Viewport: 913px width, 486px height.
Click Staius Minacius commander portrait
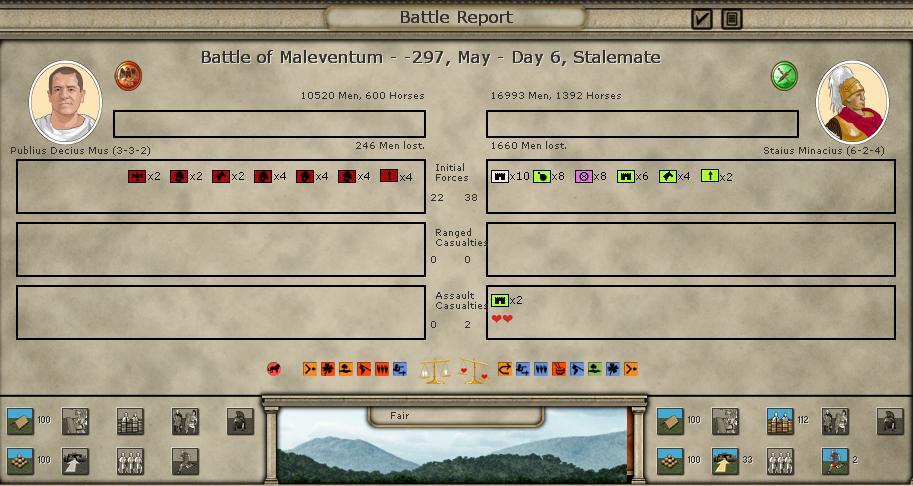pos(852,102)
